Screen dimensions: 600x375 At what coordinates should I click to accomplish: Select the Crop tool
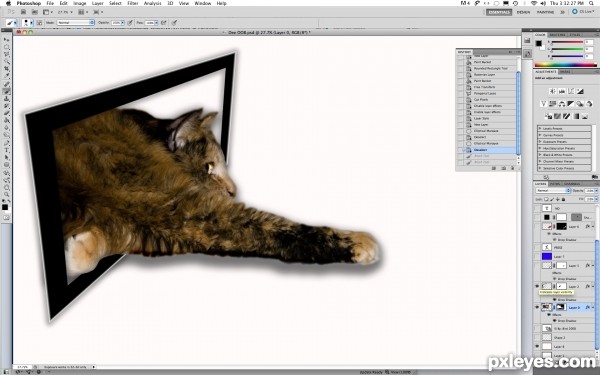click(x=7, y=68)
